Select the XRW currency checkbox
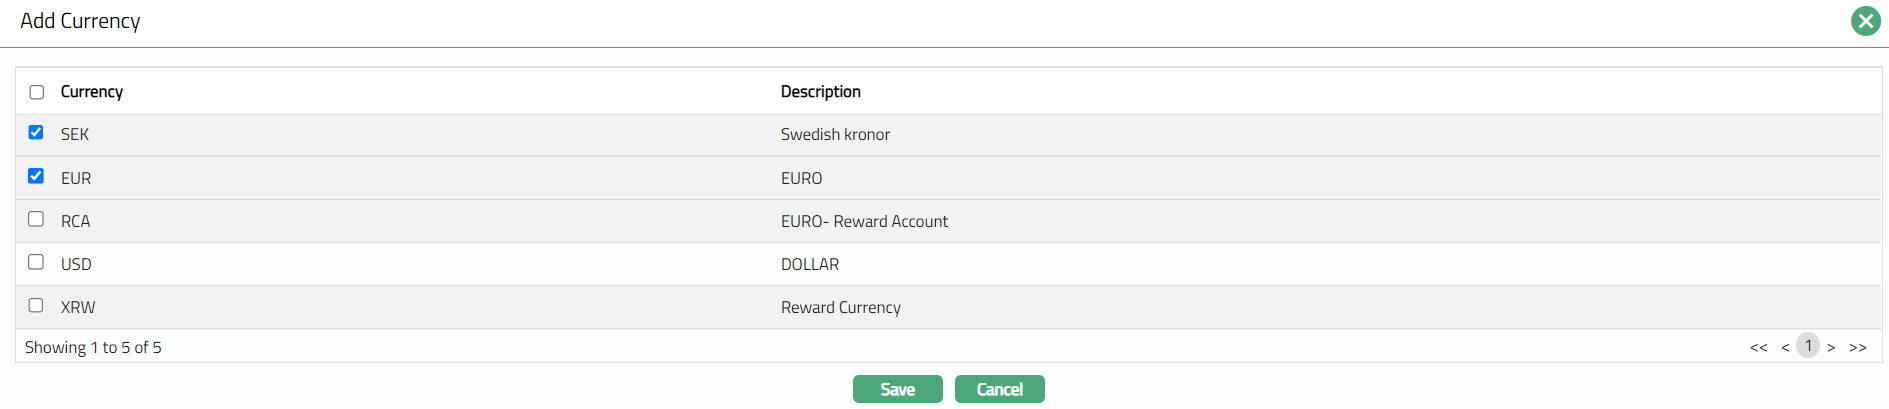1889x409 pixels. point(36,305)
